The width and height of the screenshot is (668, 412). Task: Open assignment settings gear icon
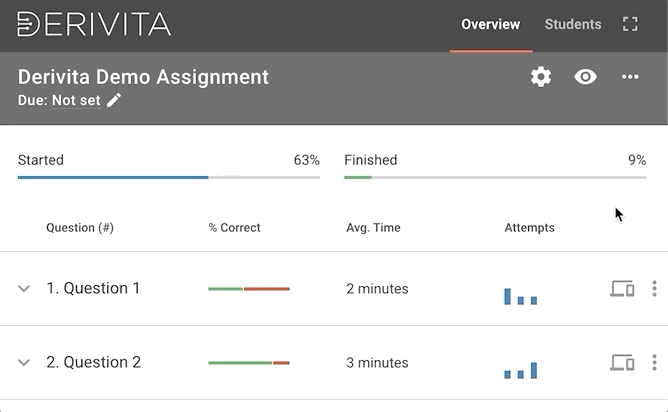pyautogui.click(x=541, y=77)
